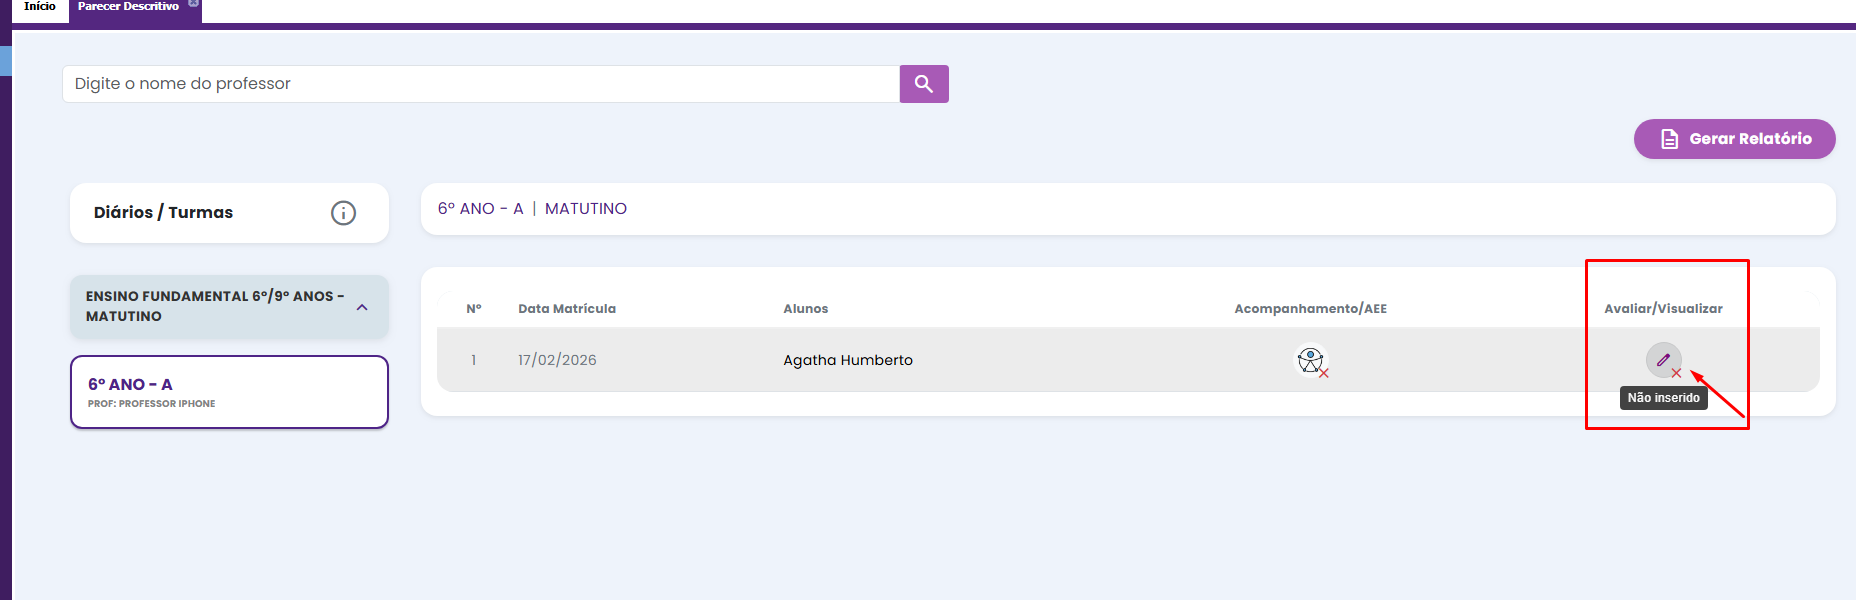Click student name Agatha Humberto

click(847, 360)
